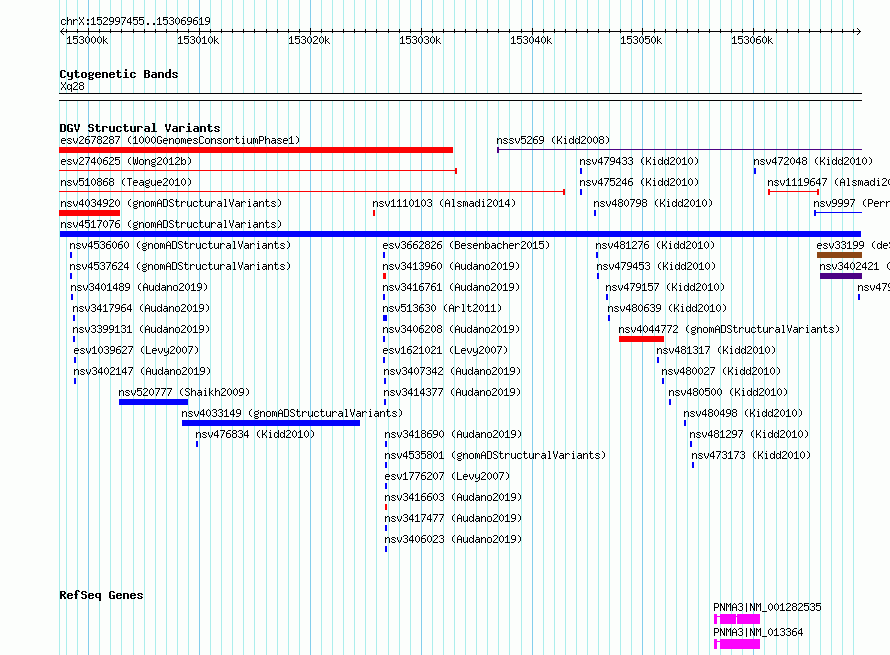890x655 pixels.
Task: Click the nsv3413960 (Audano2019) label
Action: coord(451,266)
